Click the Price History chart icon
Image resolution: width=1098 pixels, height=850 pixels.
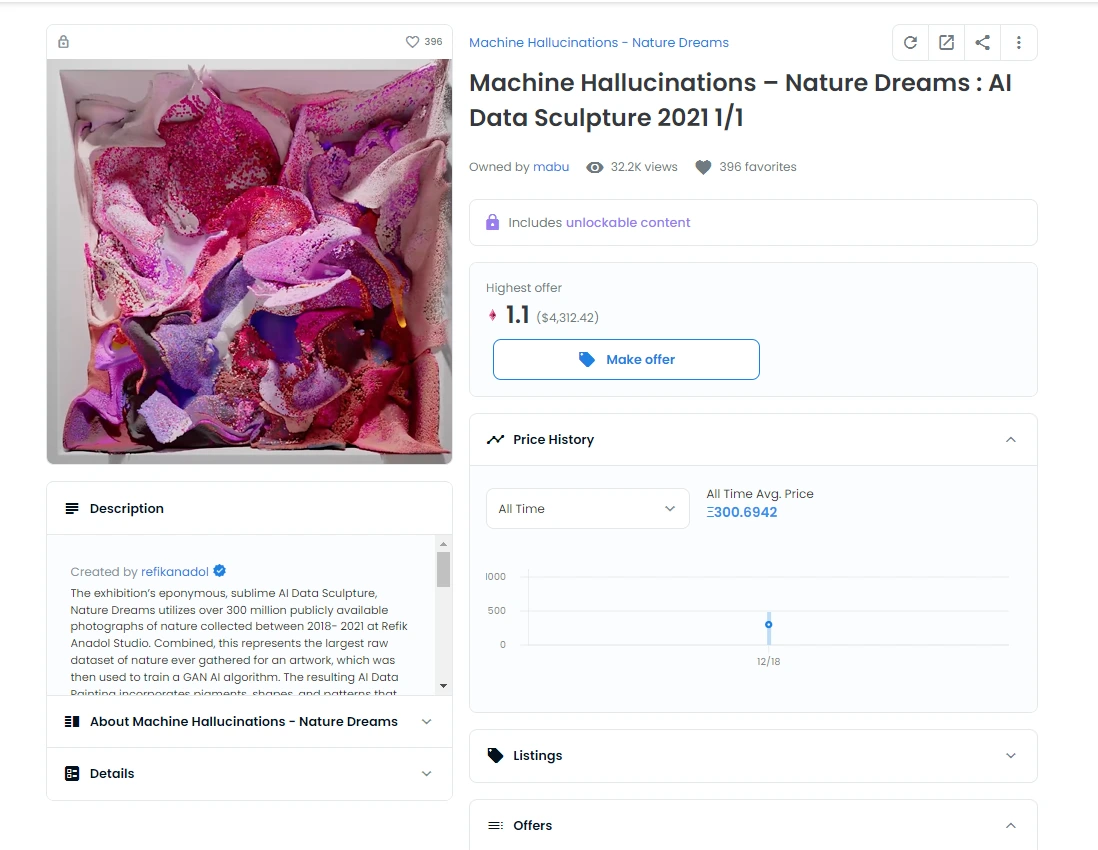tap(495, 440)
